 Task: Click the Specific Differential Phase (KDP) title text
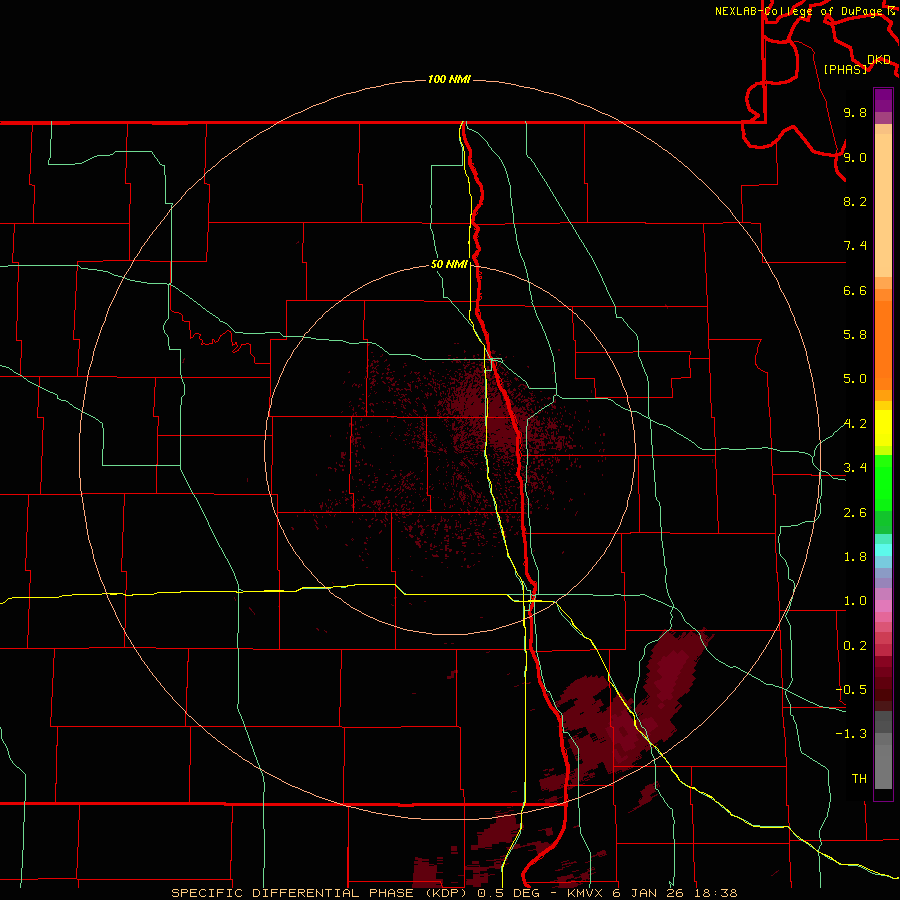click(320, 893)
